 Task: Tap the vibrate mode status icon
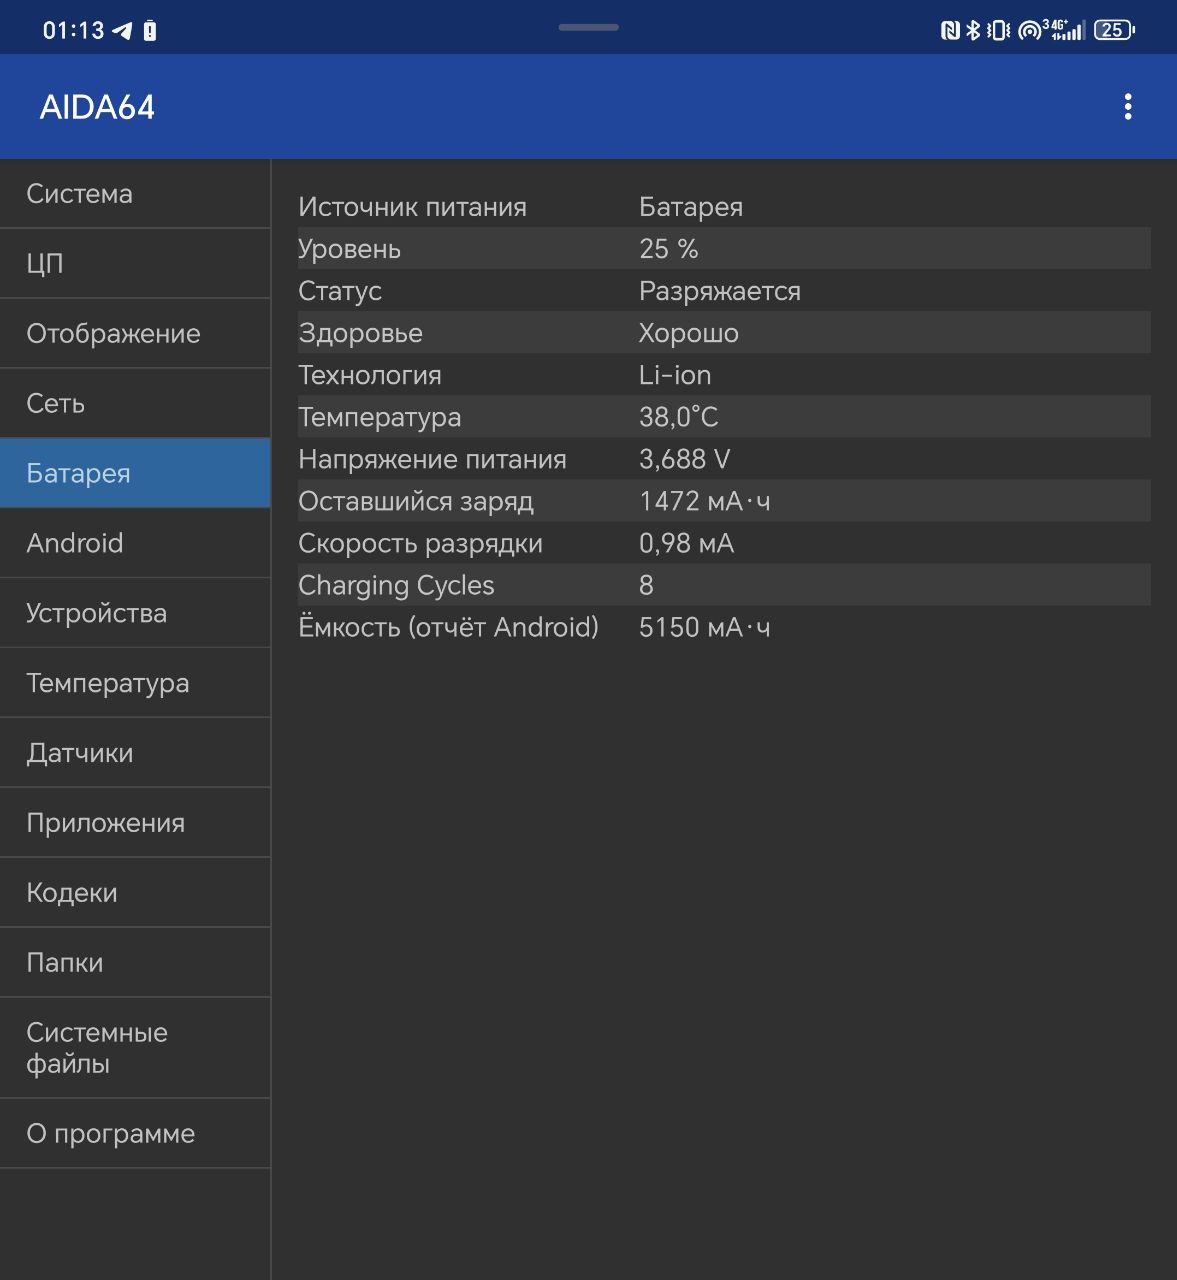[998, 31]
